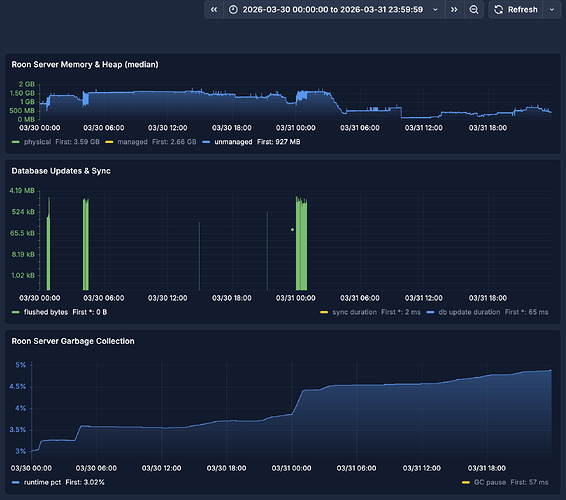Open Roon Server Garbage Collection panel title menu

coord(73,341)
